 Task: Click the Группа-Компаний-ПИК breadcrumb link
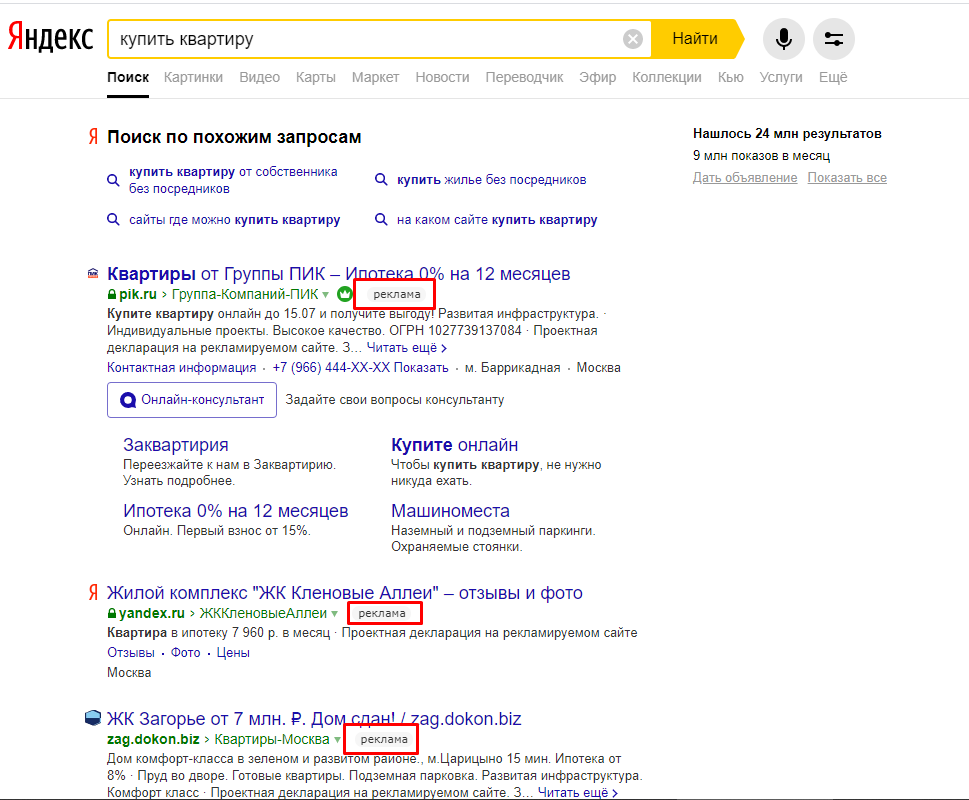click(x=245, y=294)
